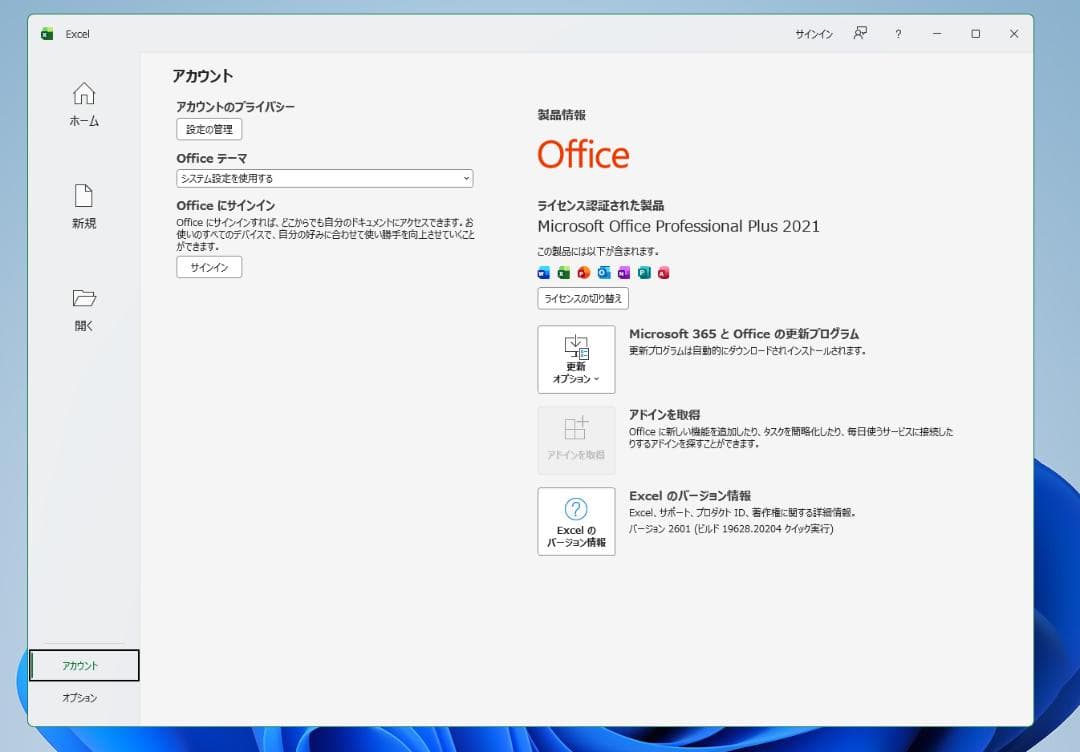Open Help with the question mark icon
This screenshot has width=1080, height=752.
pyautogui.click(x=898, y=34)
